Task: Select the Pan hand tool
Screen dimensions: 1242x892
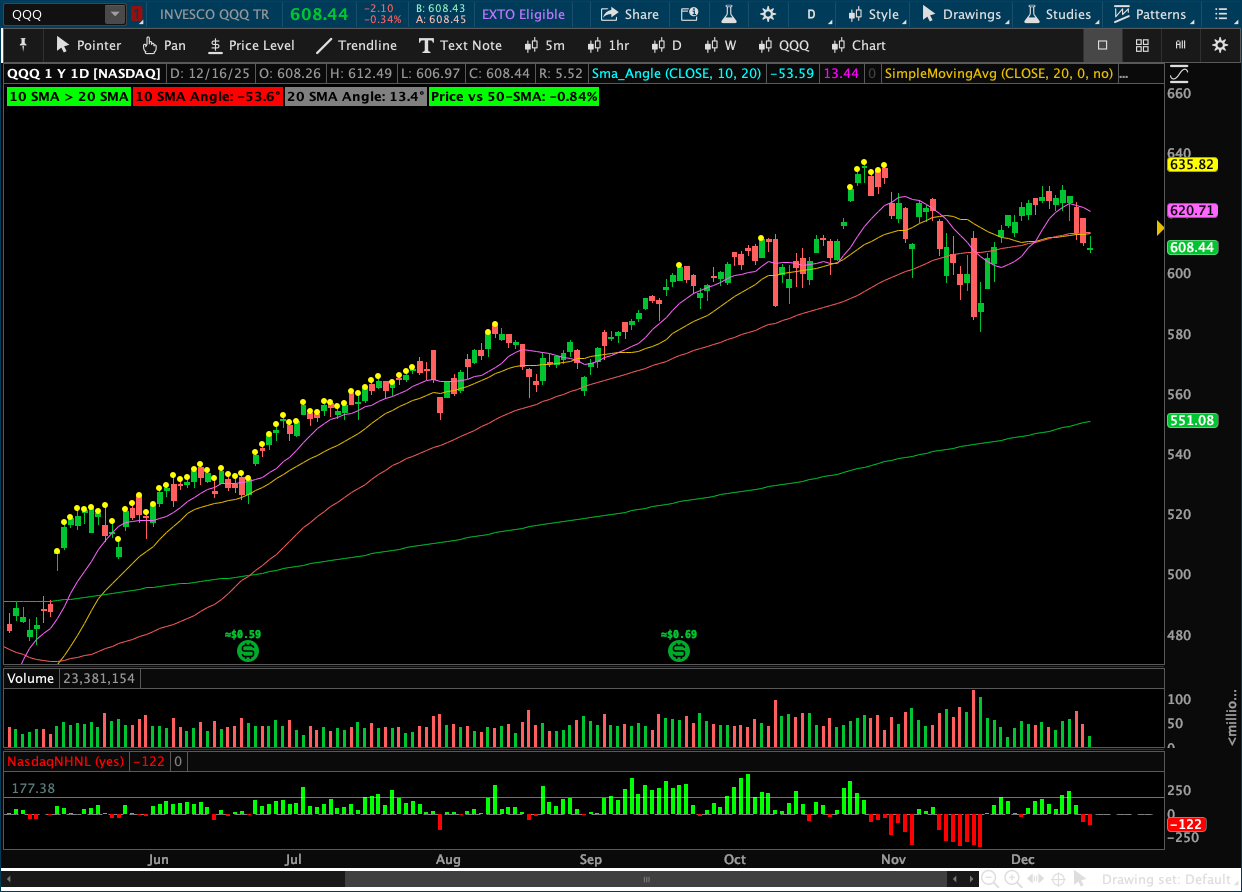Action: 163,45
